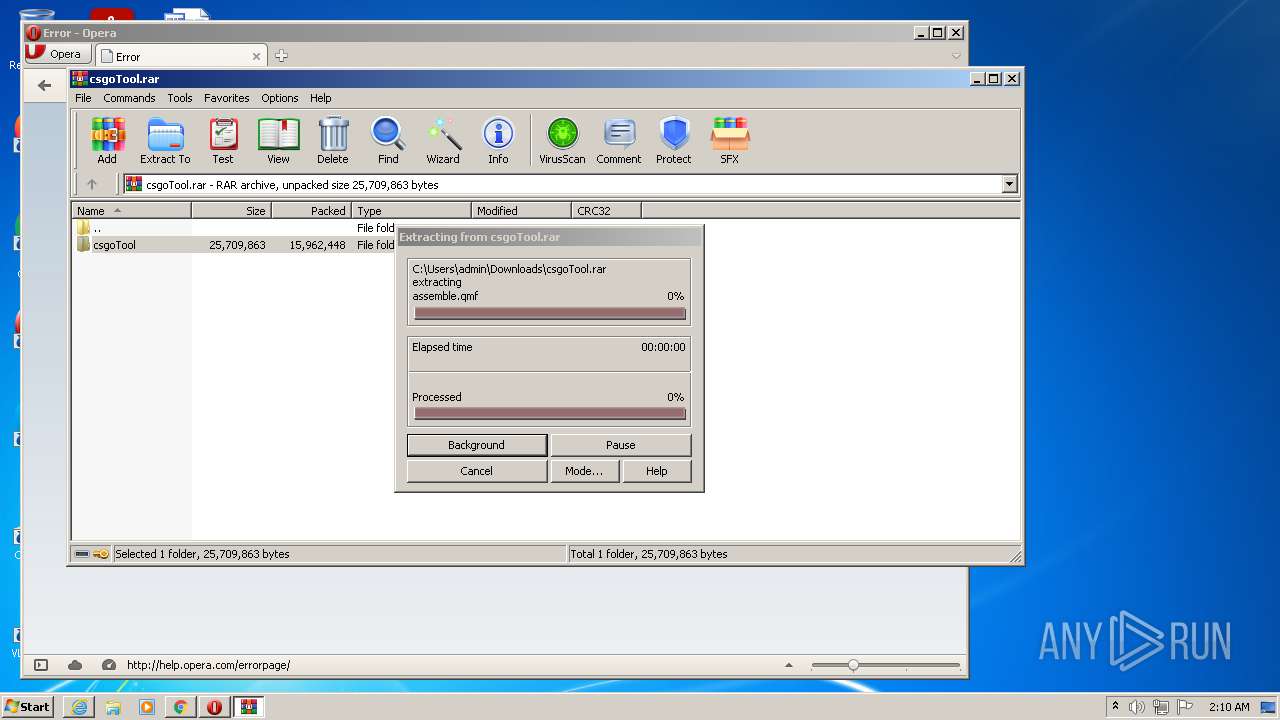Sort by the Name column header

tap(131, 210)
